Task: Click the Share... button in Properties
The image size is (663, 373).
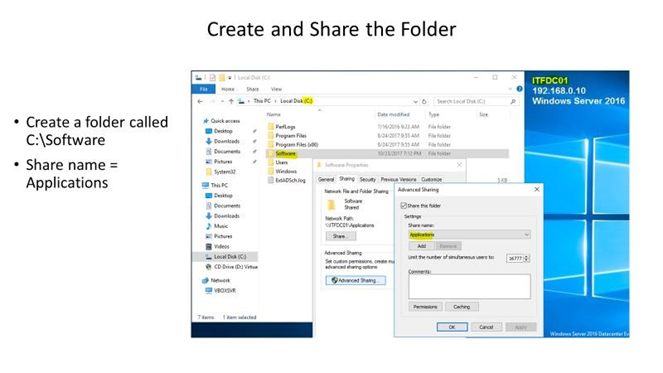Action: click(340, 236)
